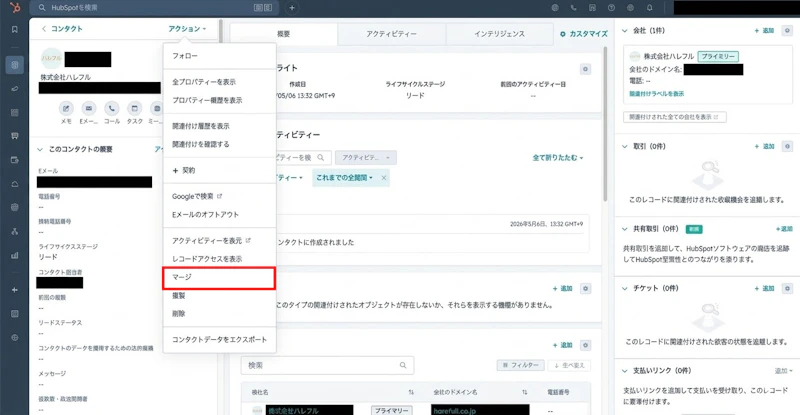Remove the これまでの全期間 filter chip

(384, 178)
